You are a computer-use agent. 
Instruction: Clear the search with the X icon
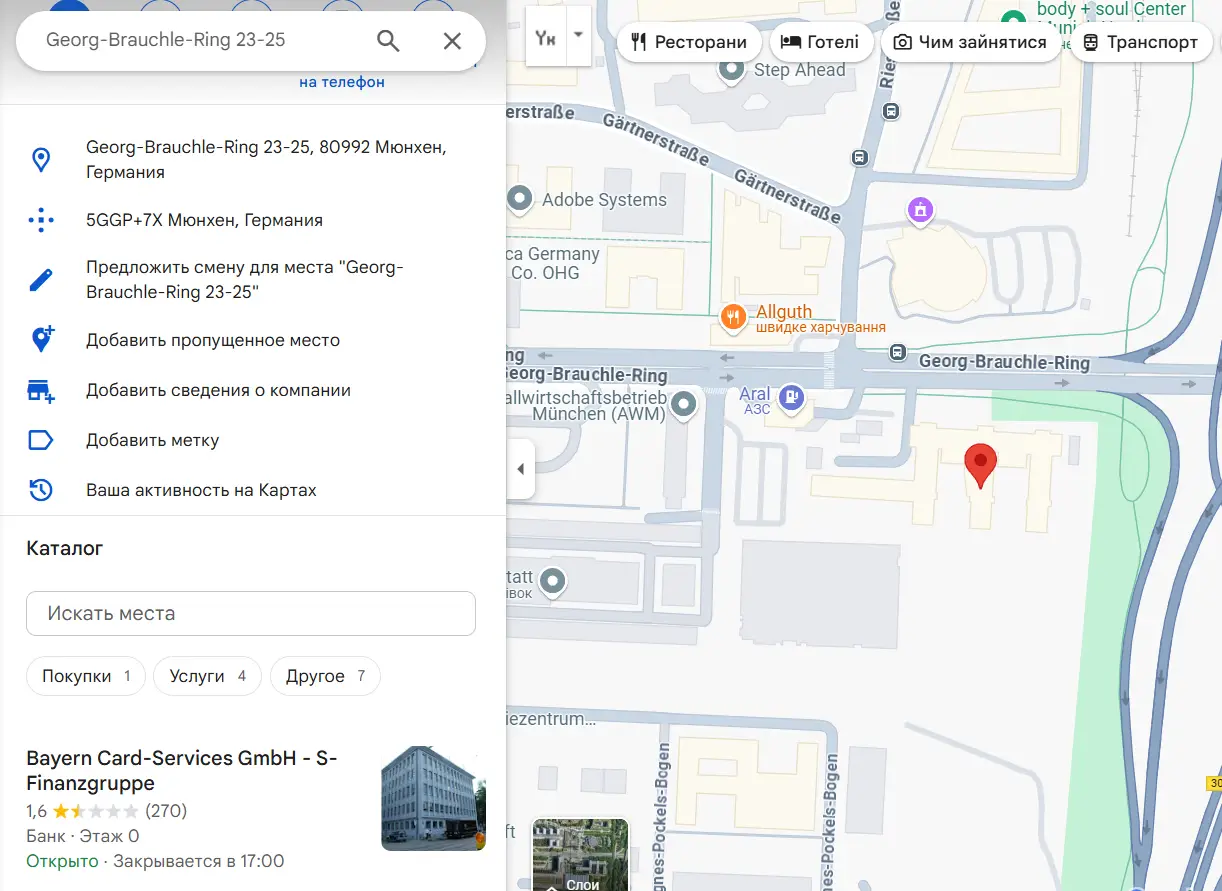[452, 41]
